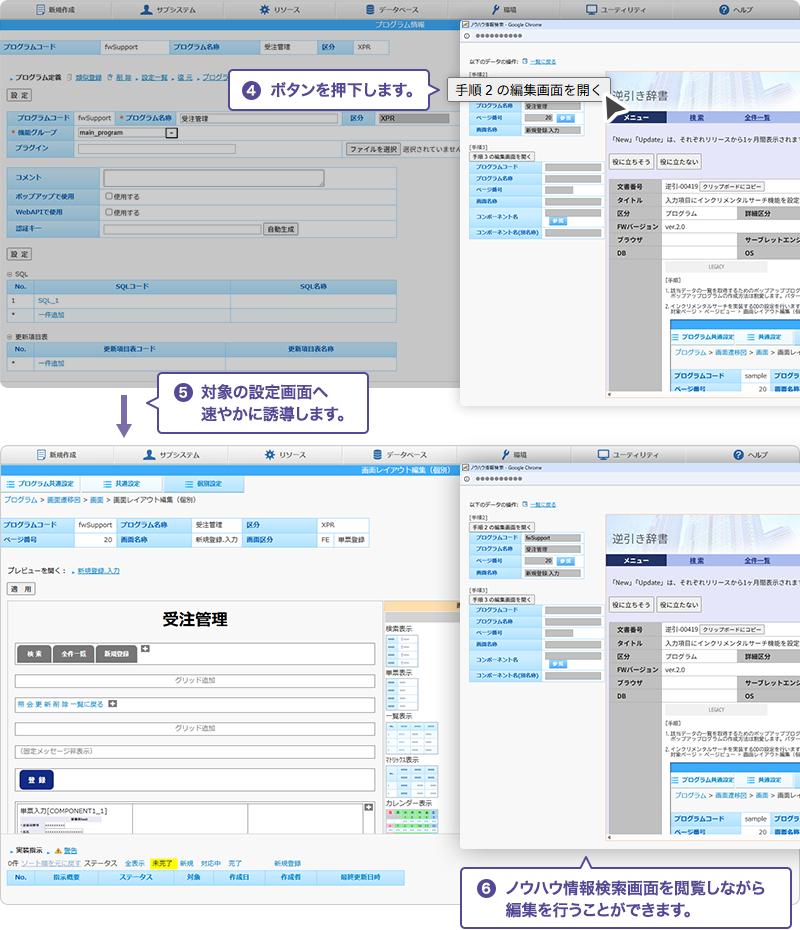Click question mark icon of ヘルプ in lower menu bar
Screen dimensions: 800x930
click(738, 454)
